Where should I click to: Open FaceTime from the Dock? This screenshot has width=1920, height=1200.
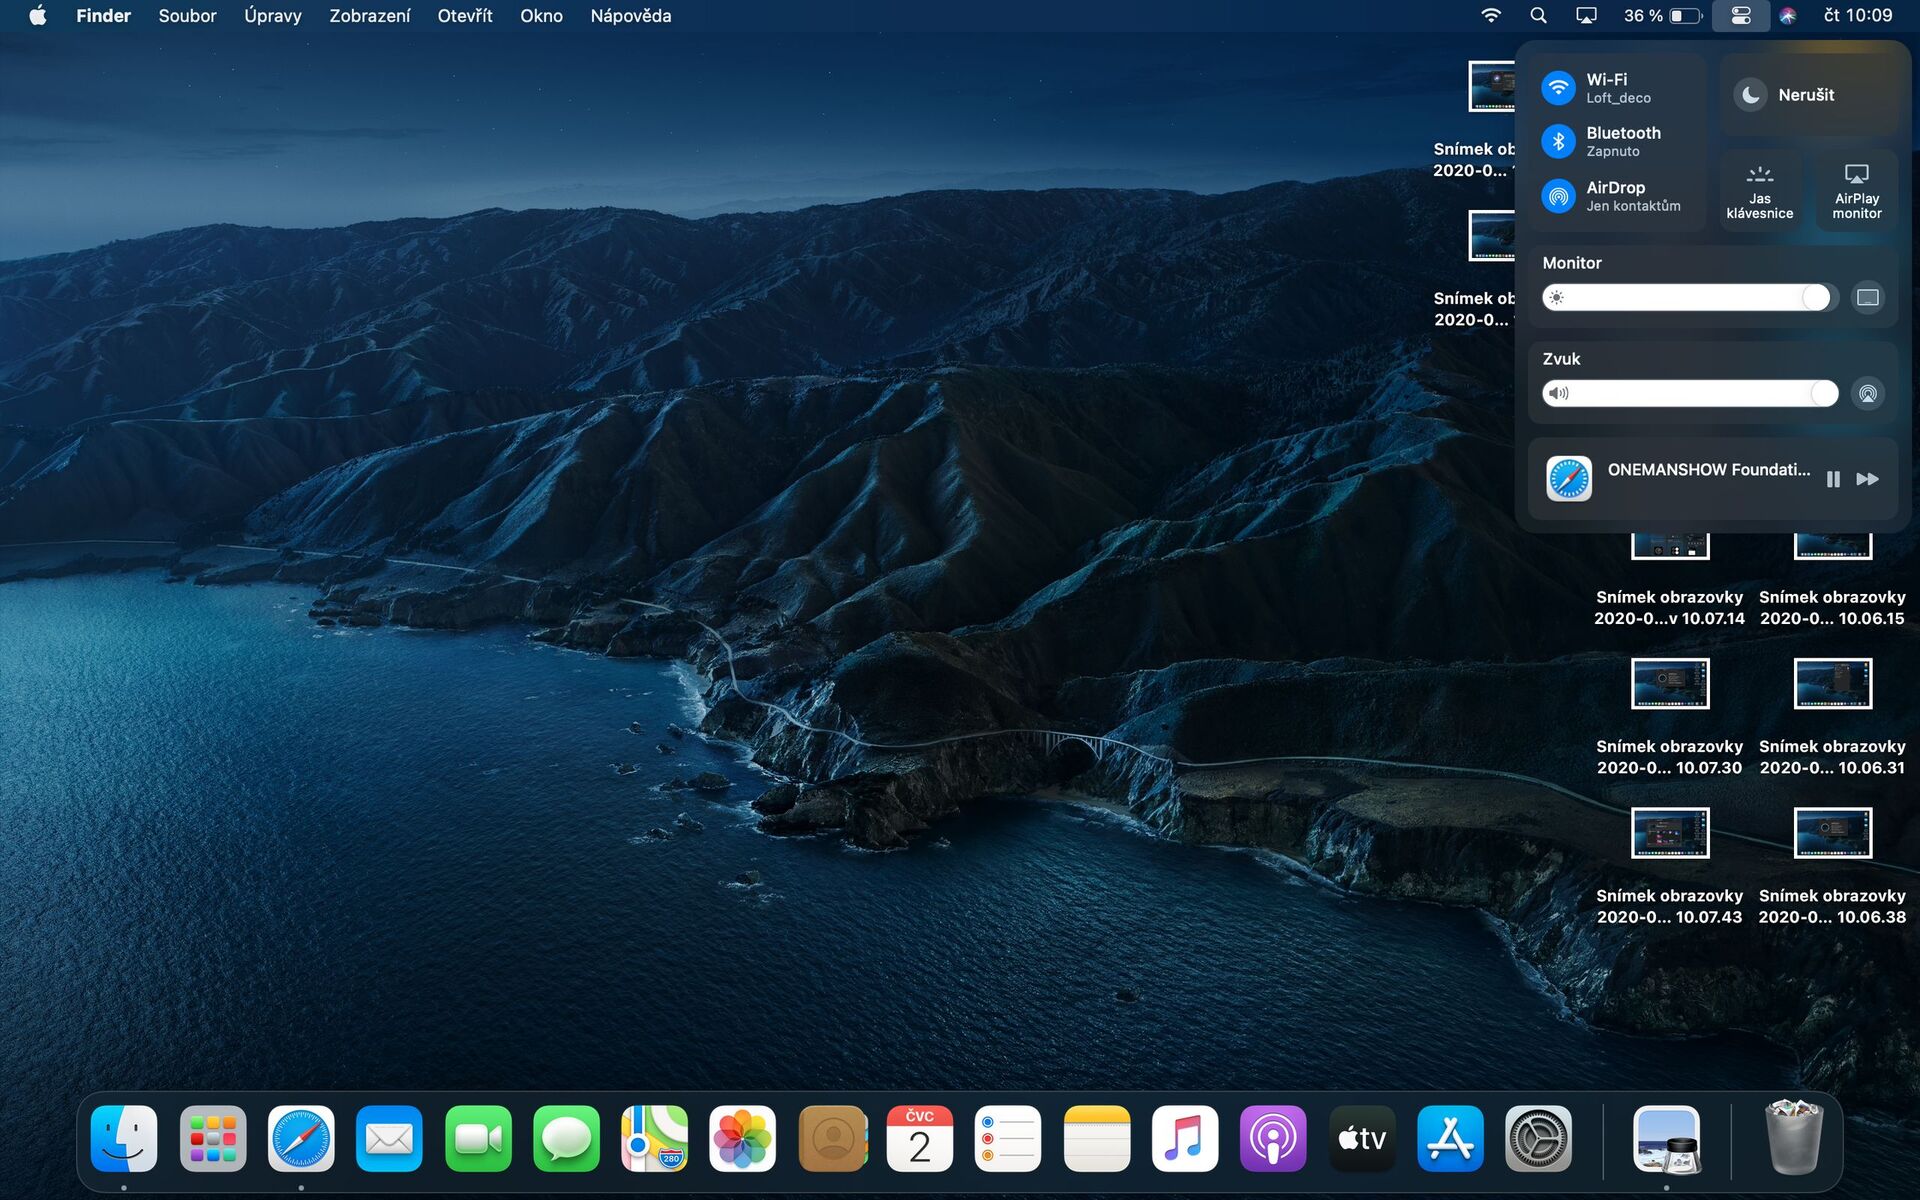tap(477, 1137)
